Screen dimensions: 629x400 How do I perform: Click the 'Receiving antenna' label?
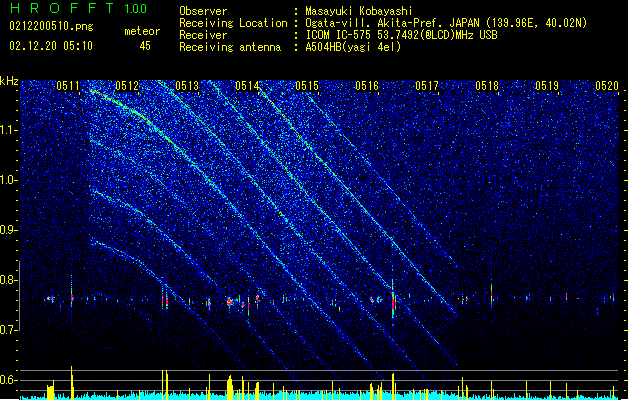230,47
